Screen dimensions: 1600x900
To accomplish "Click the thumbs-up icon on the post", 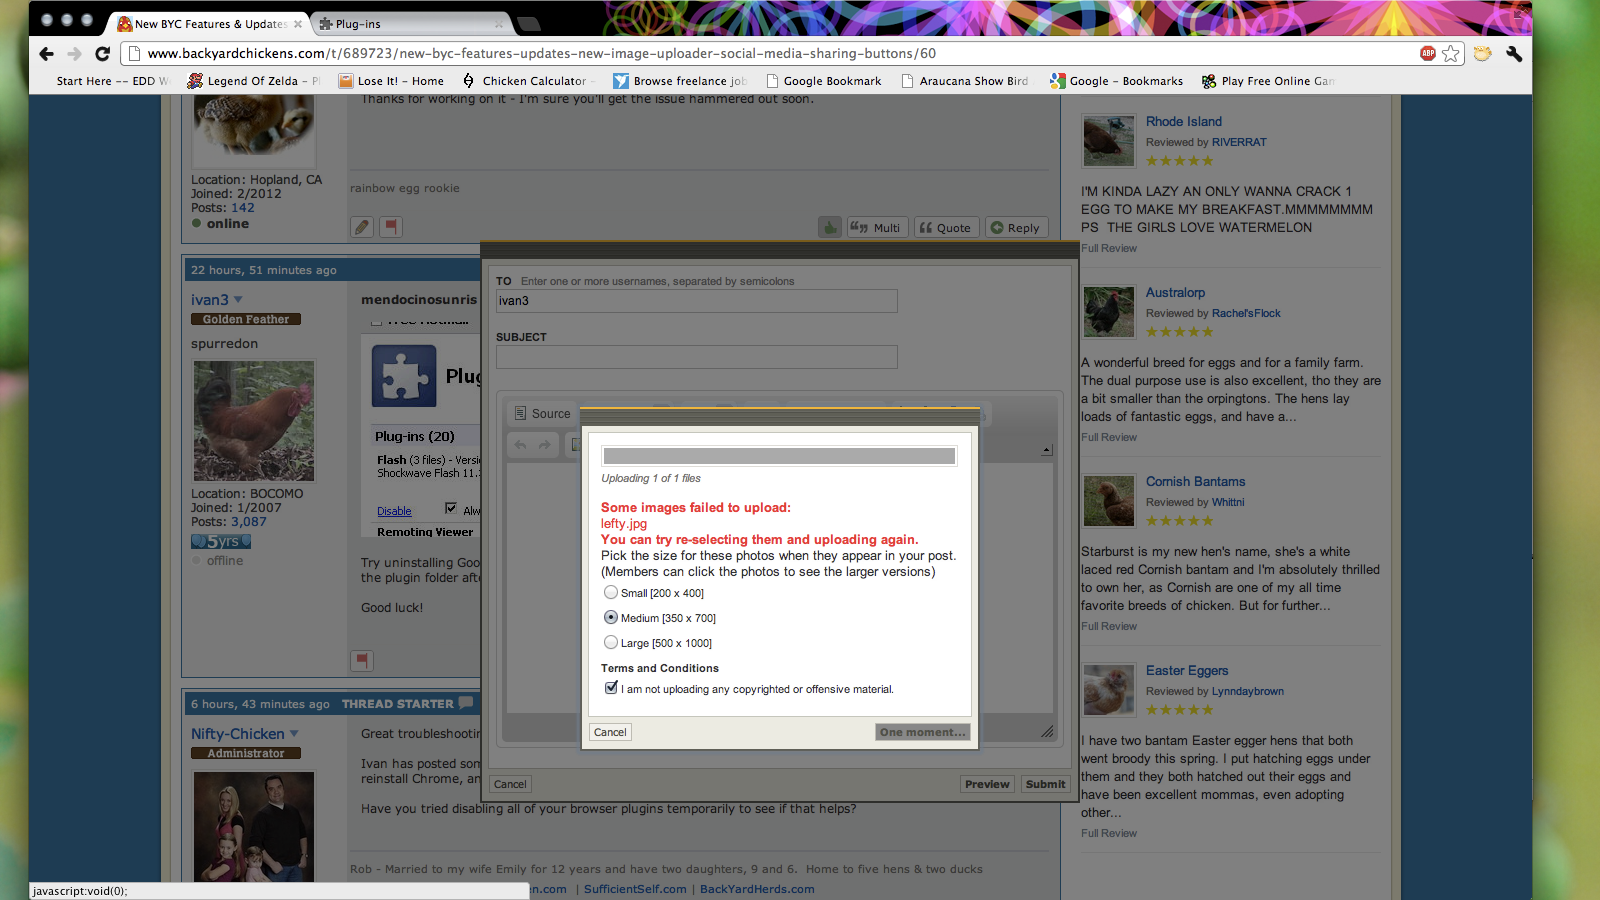I will pos(830,228).
